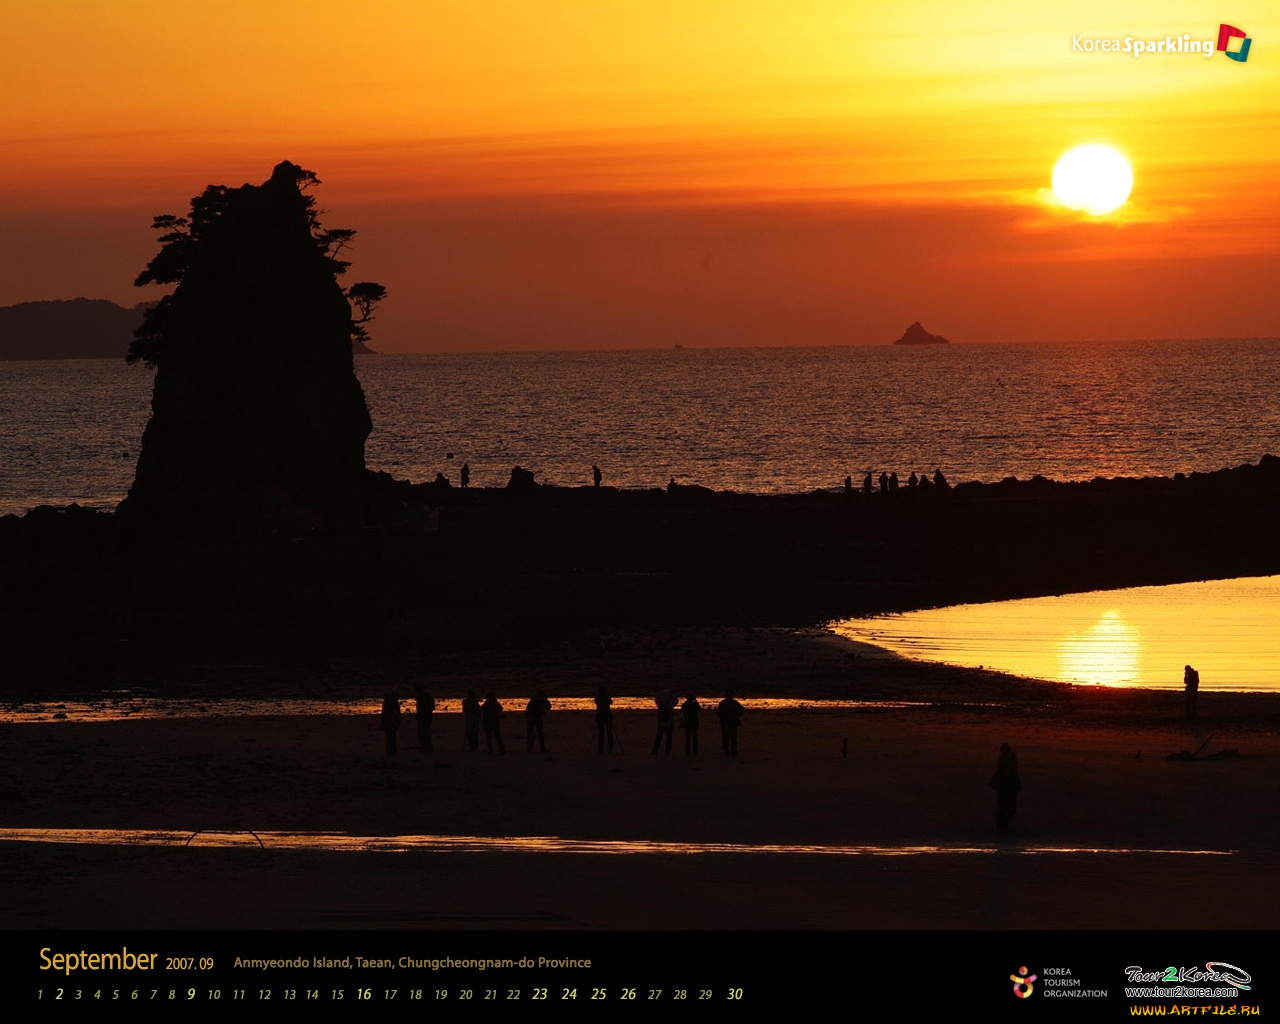Pick day 16 on the calendar
Image resolution: width=1280 pixels, height=1024 pixels.
click(363, 994)
